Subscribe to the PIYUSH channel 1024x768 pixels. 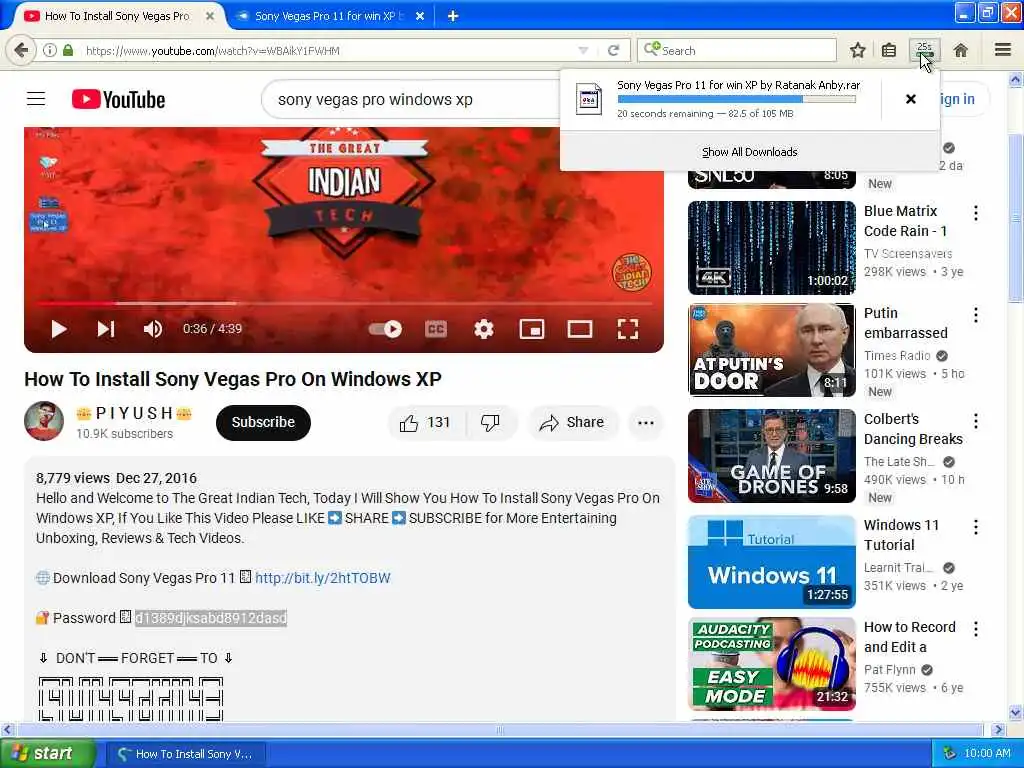263,423
